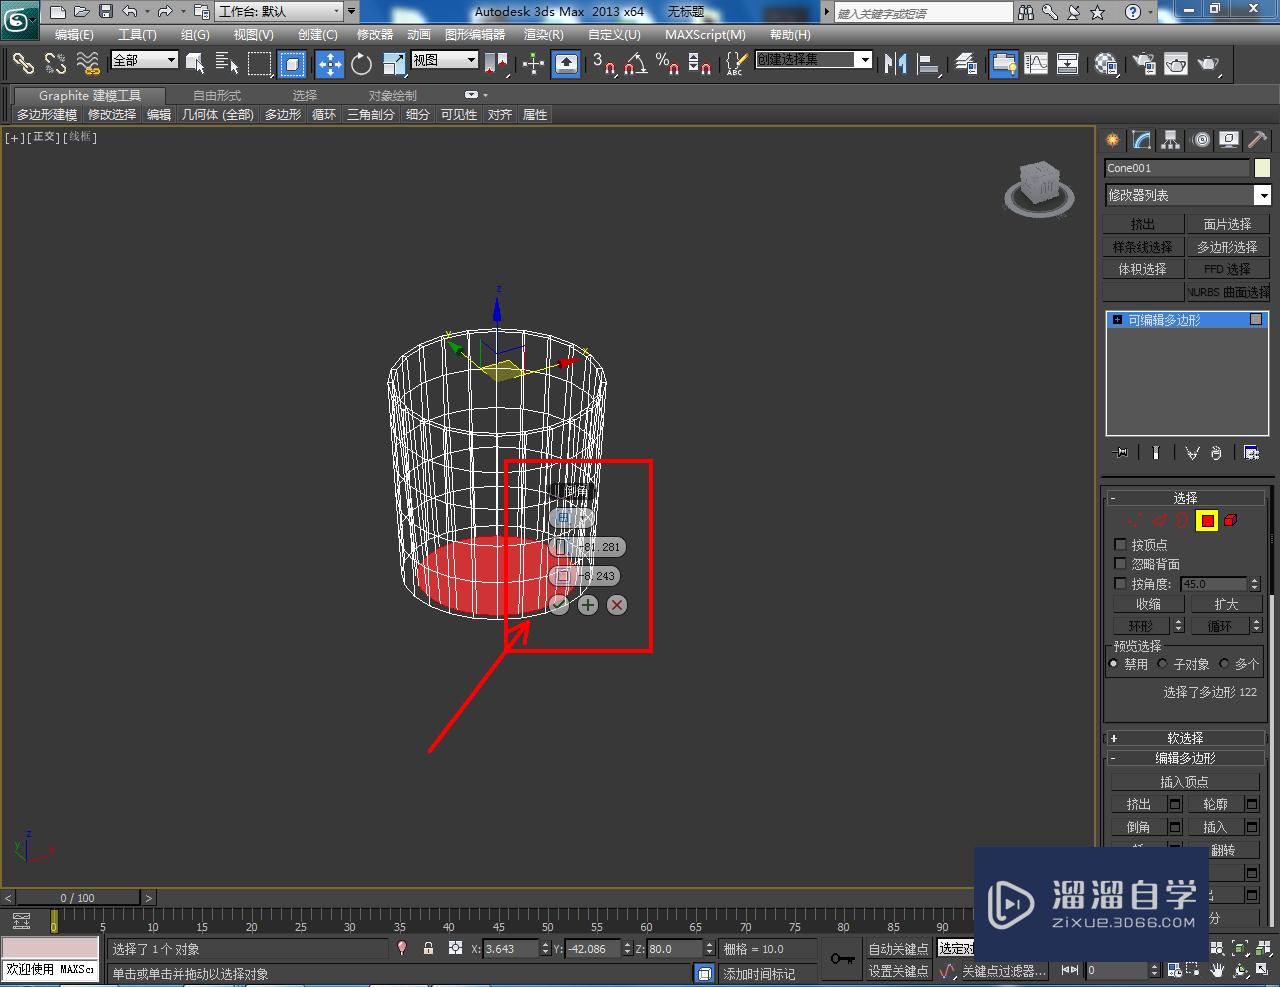Viewport: 1280px width, 987px height.
Task: Click the Cone001 object name field
Action: click(x=1177, y=168)
